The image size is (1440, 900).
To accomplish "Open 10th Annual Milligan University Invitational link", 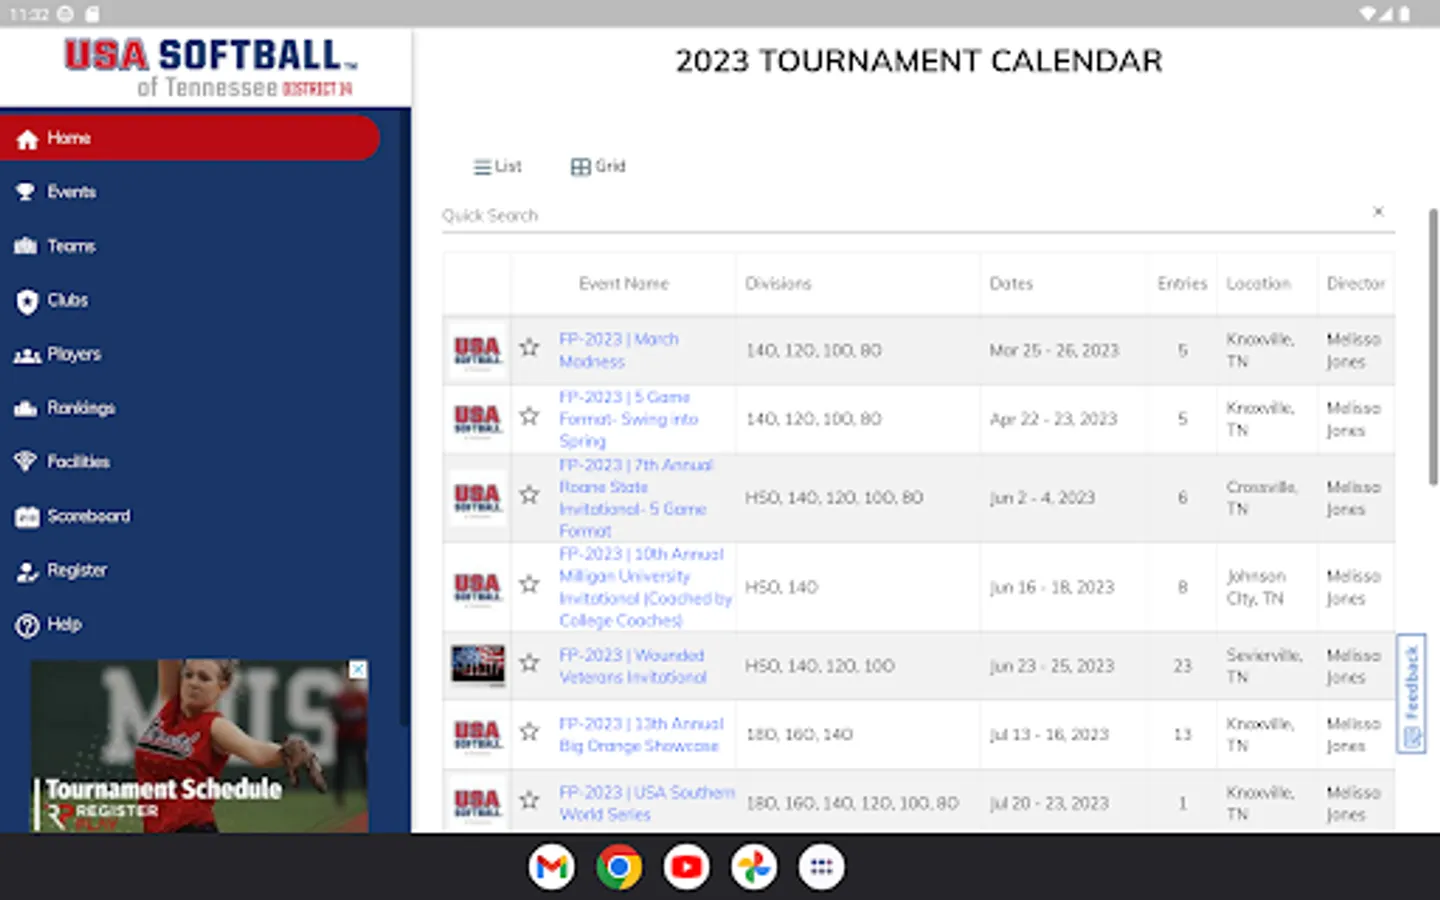I will tap(645, 587).
